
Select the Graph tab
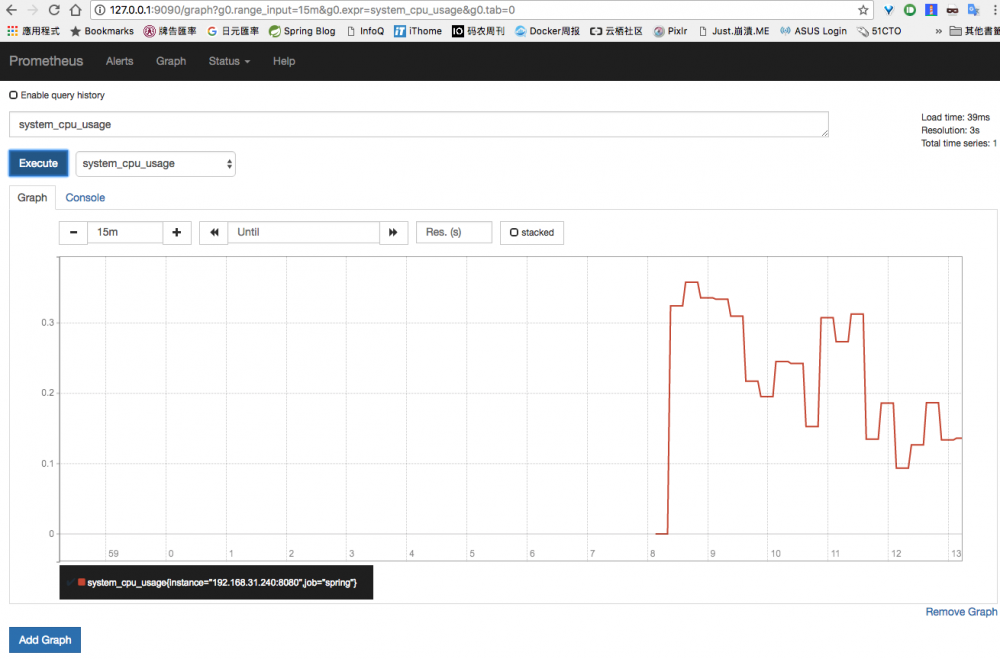[x=32, y=198]
